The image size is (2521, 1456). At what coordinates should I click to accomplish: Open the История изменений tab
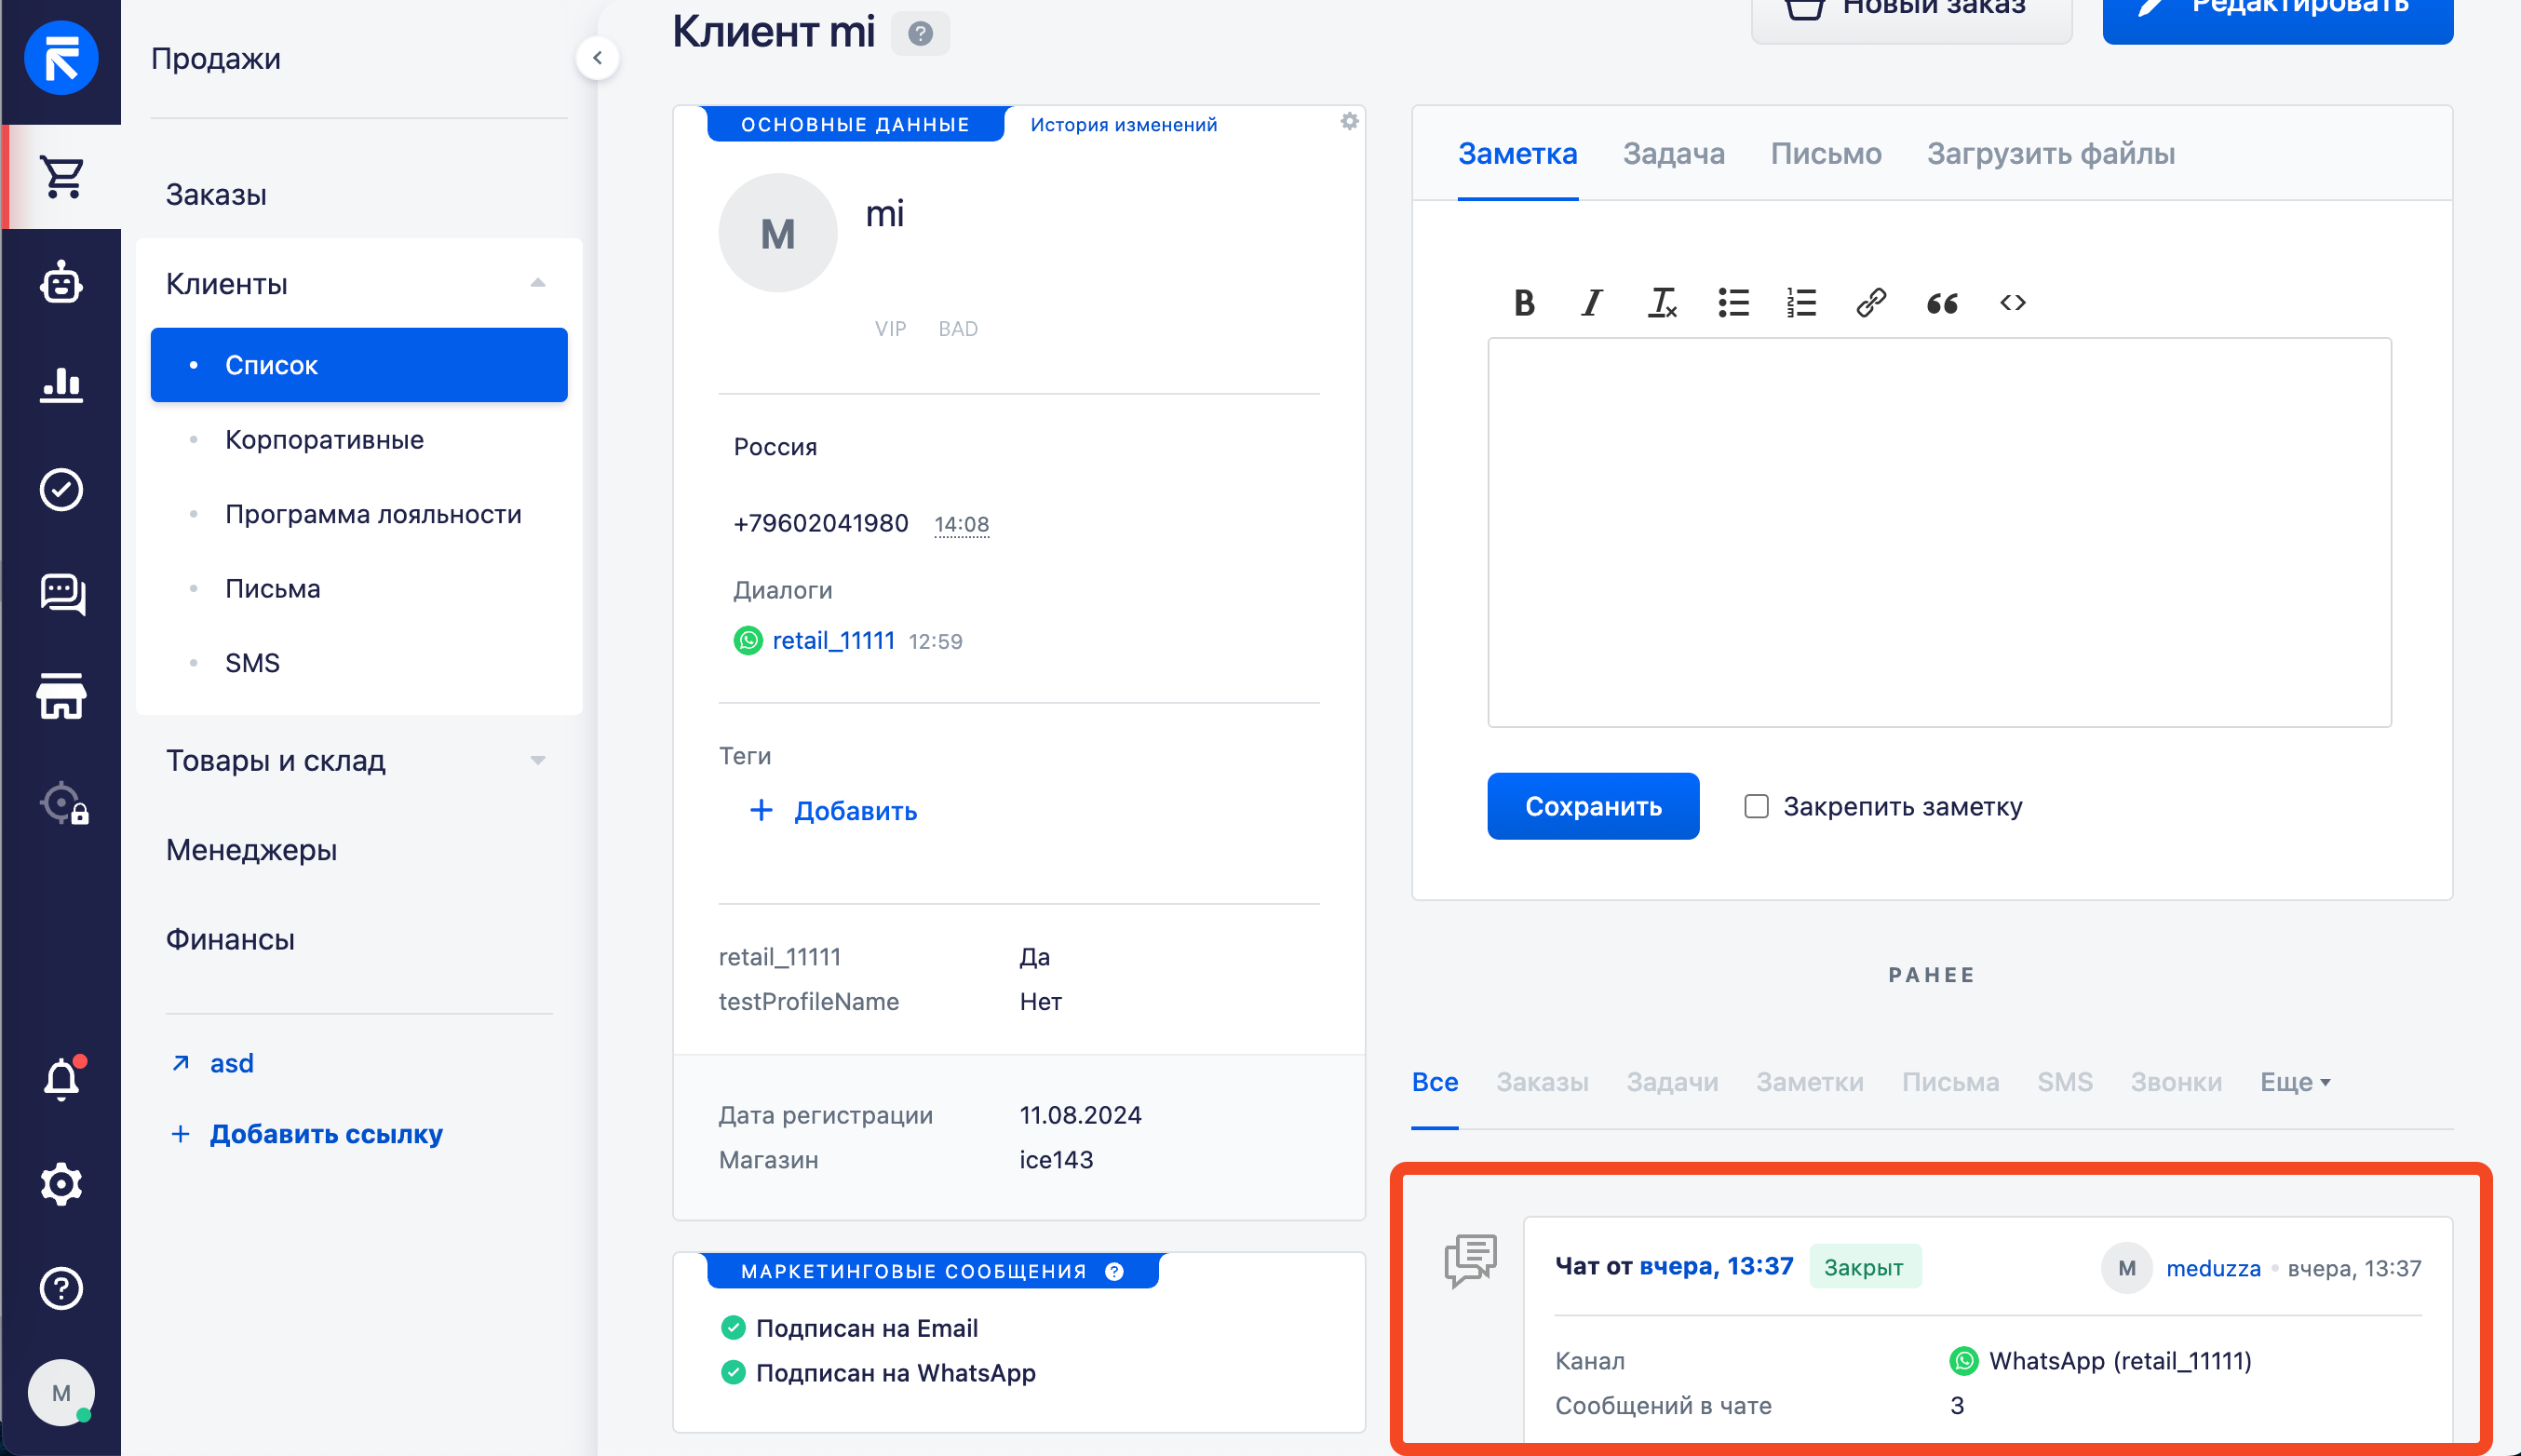point(1123,125)
